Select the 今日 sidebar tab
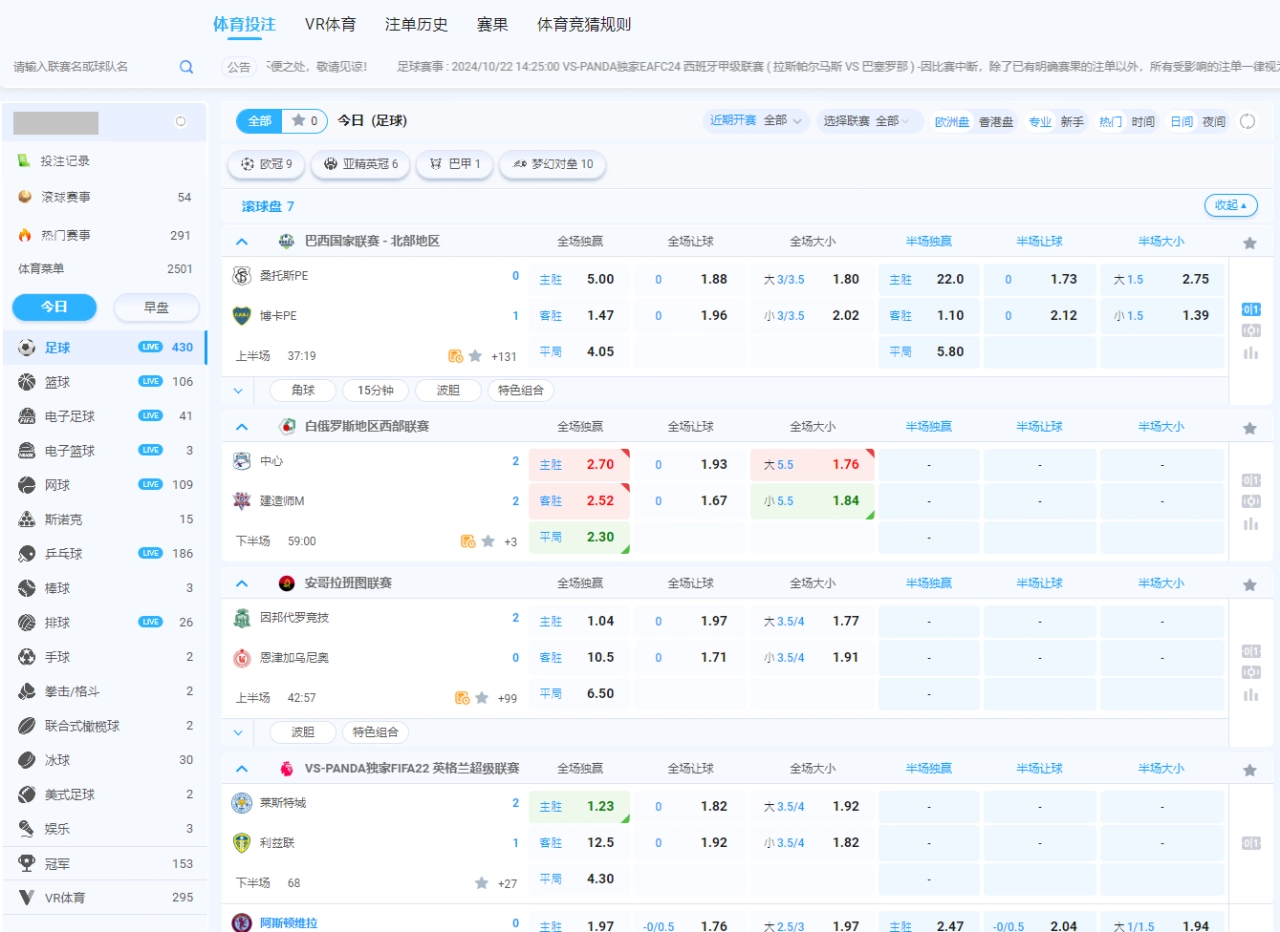 click(x=54, y=307)
